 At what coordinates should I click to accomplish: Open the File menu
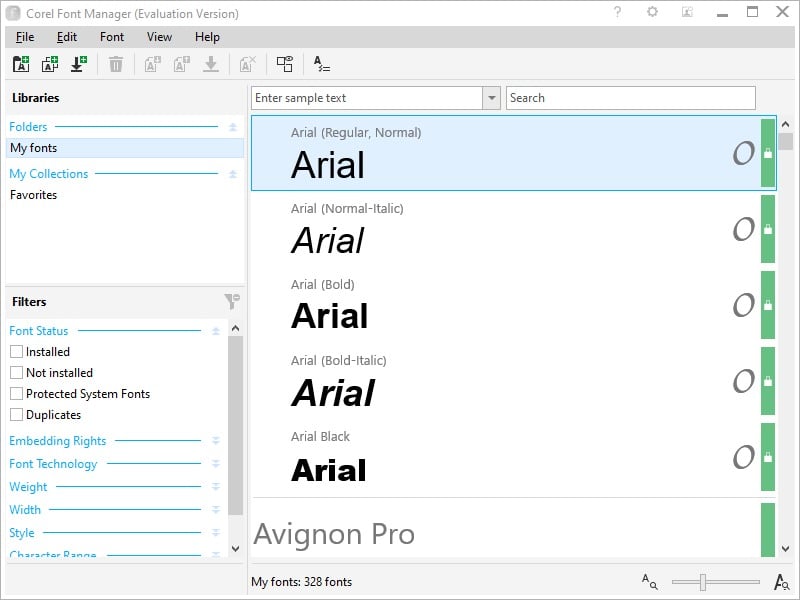[25, 37]
